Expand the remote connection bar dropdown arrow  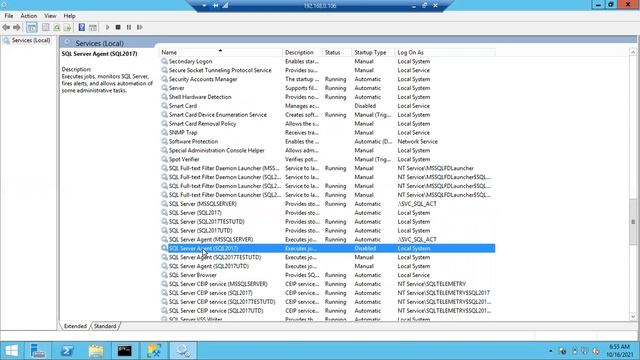[x=204, y=6]
